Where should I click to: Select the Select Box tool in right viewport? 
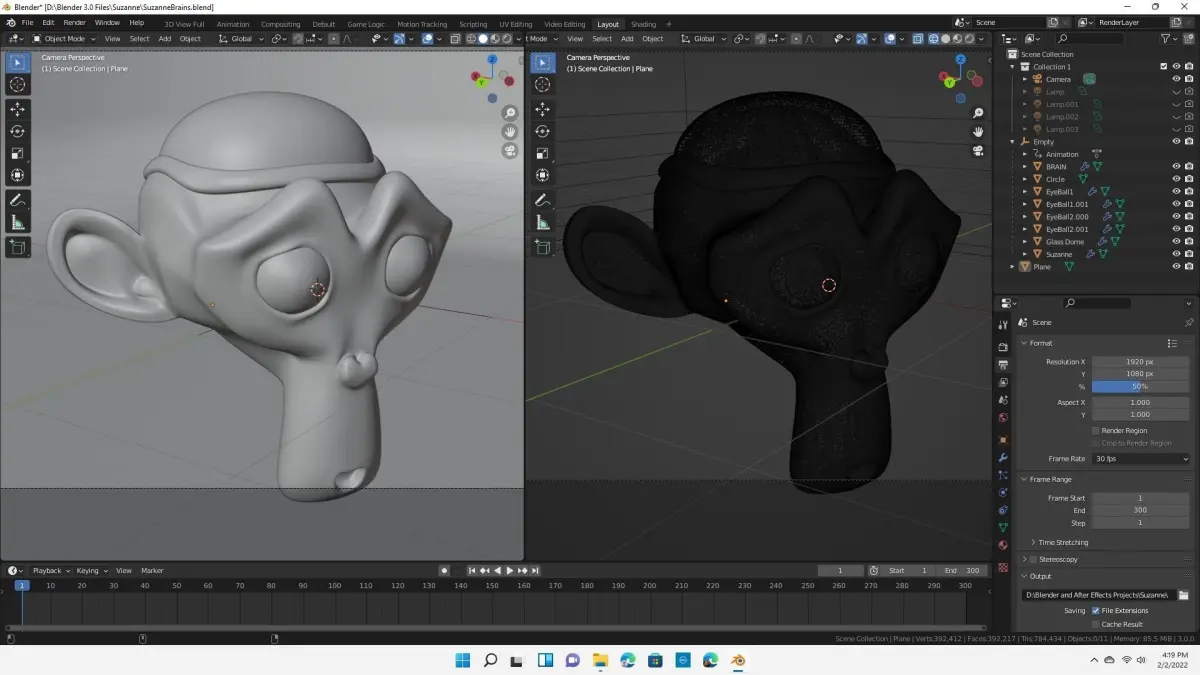(542, 63)
